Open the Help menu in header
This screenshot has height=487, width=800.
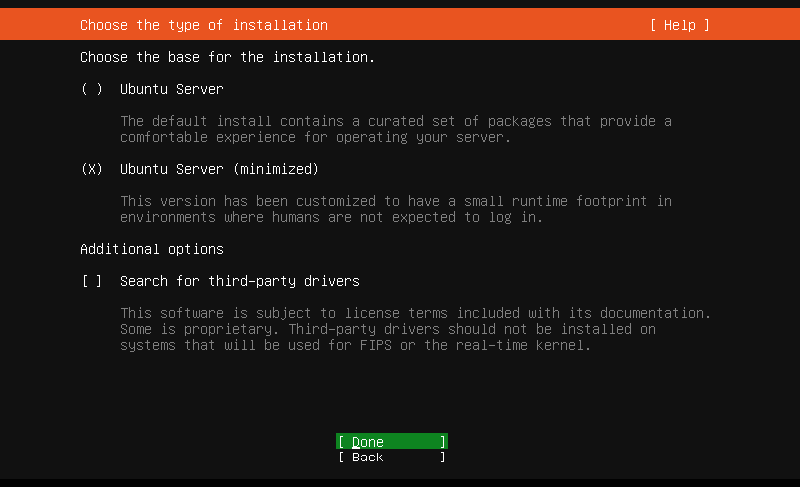click(679, 25)
